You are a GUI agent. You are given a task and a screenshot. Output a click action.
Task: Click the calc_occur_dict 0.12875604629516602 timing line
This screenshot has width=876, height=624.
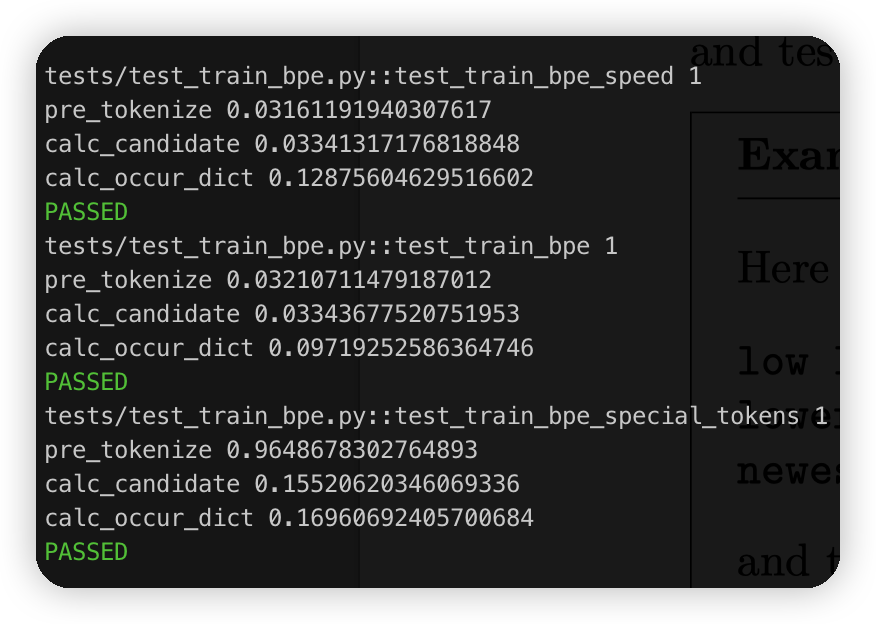click(x=289, y=178)
